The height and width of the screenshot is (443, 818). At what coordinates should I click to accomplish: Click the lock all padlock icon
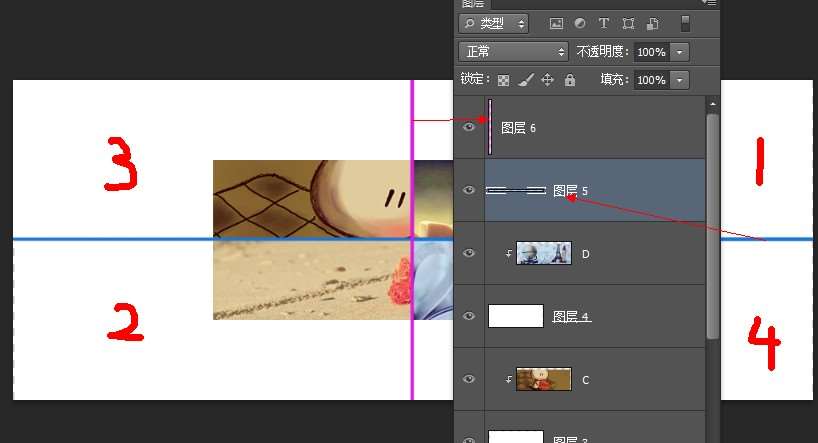[x=570, y=80]
